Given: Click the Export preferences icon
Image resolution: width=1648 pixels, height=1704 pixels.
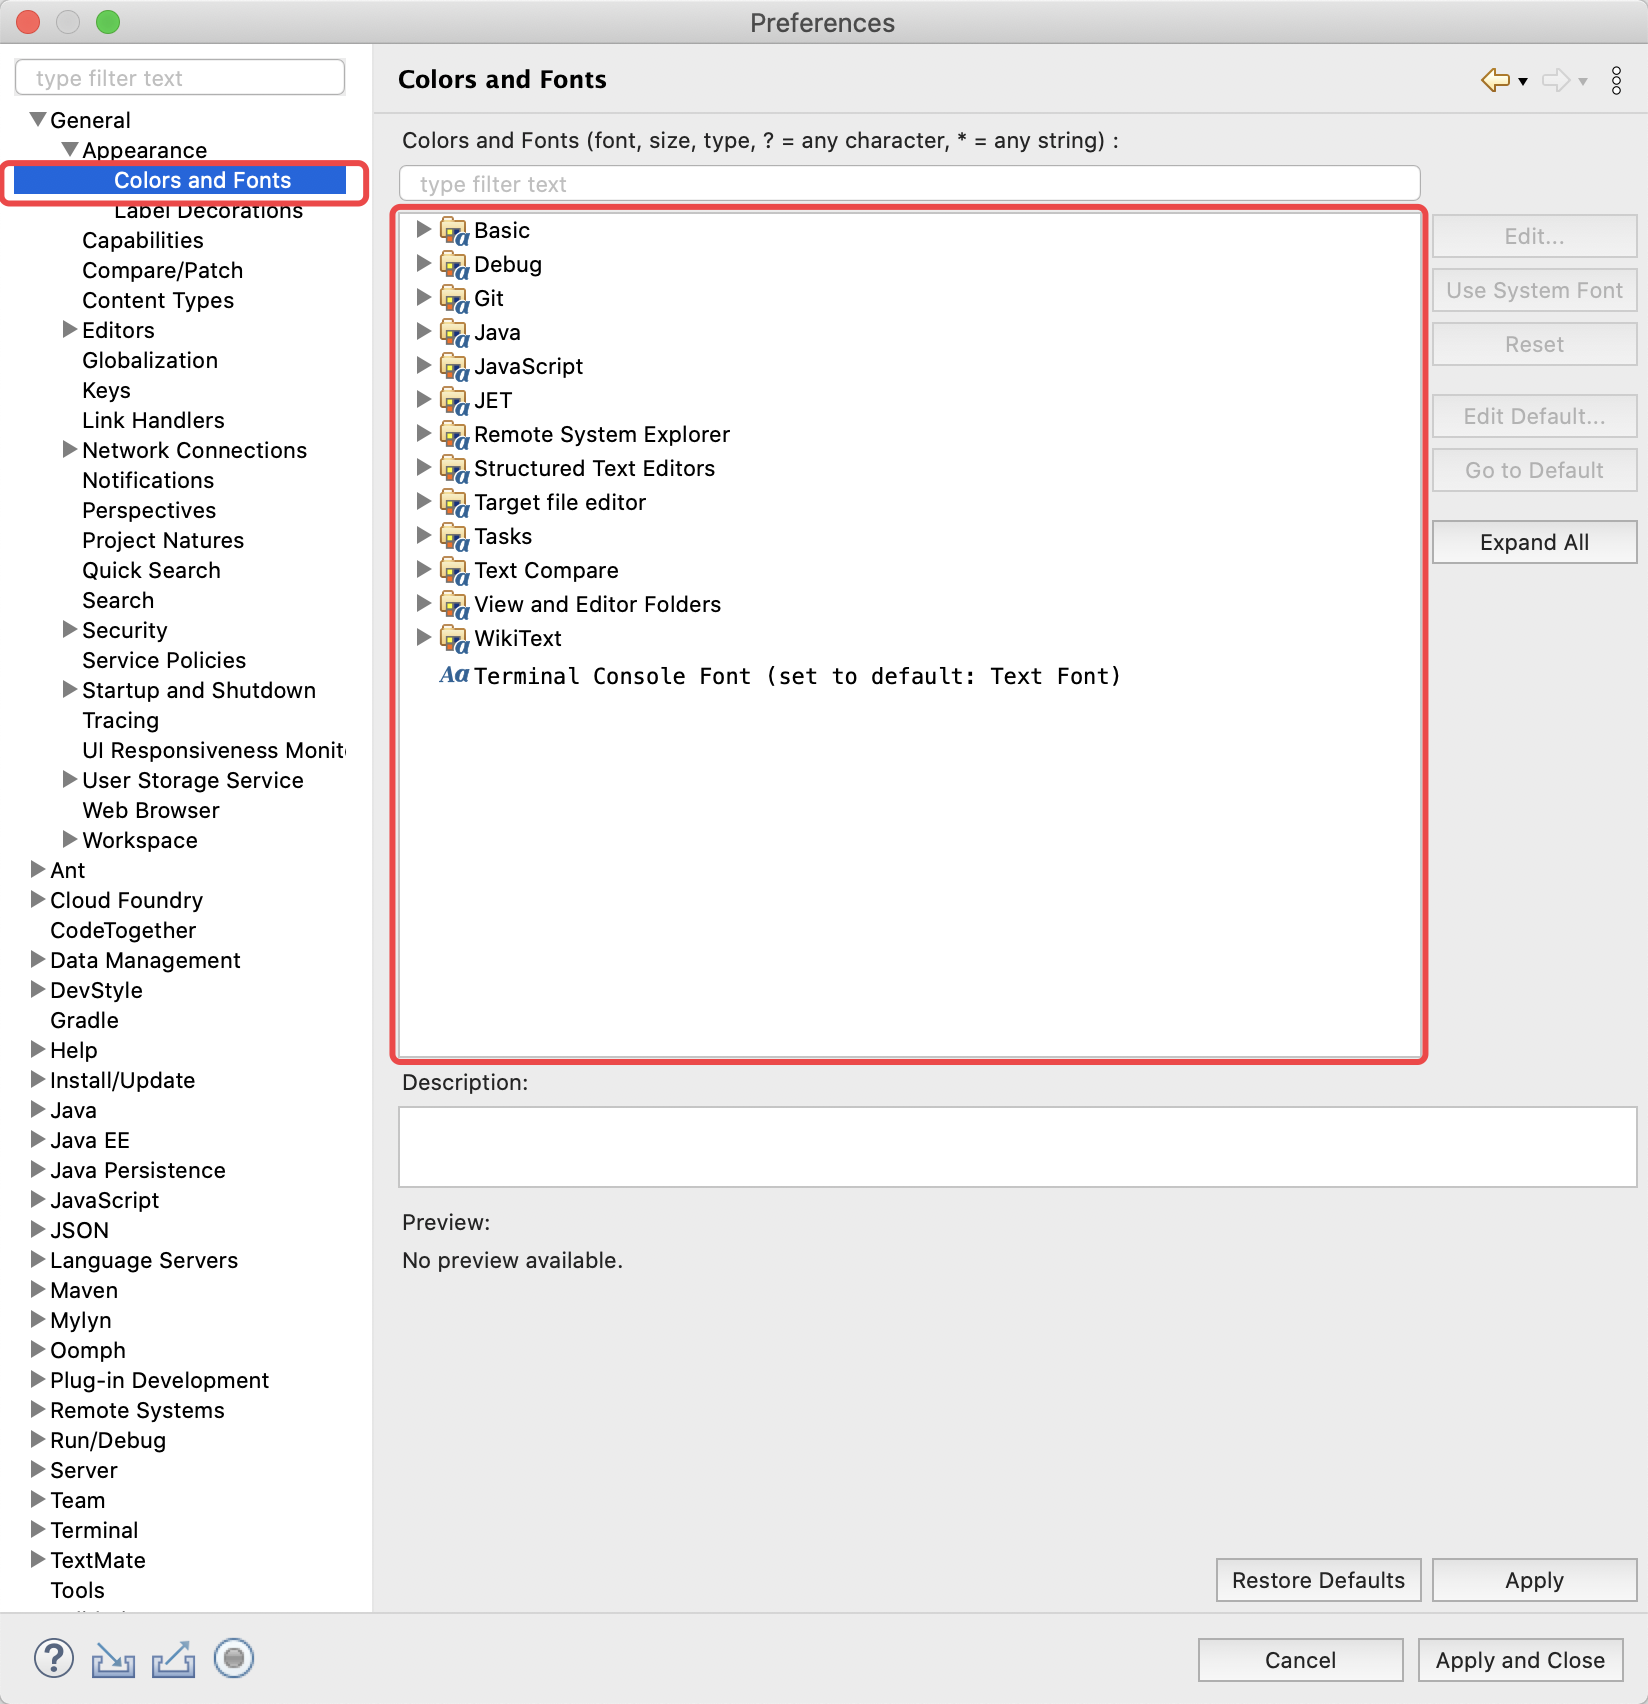Looking at the screenshot, I should pyautogui.click(x=173, y=1659).
